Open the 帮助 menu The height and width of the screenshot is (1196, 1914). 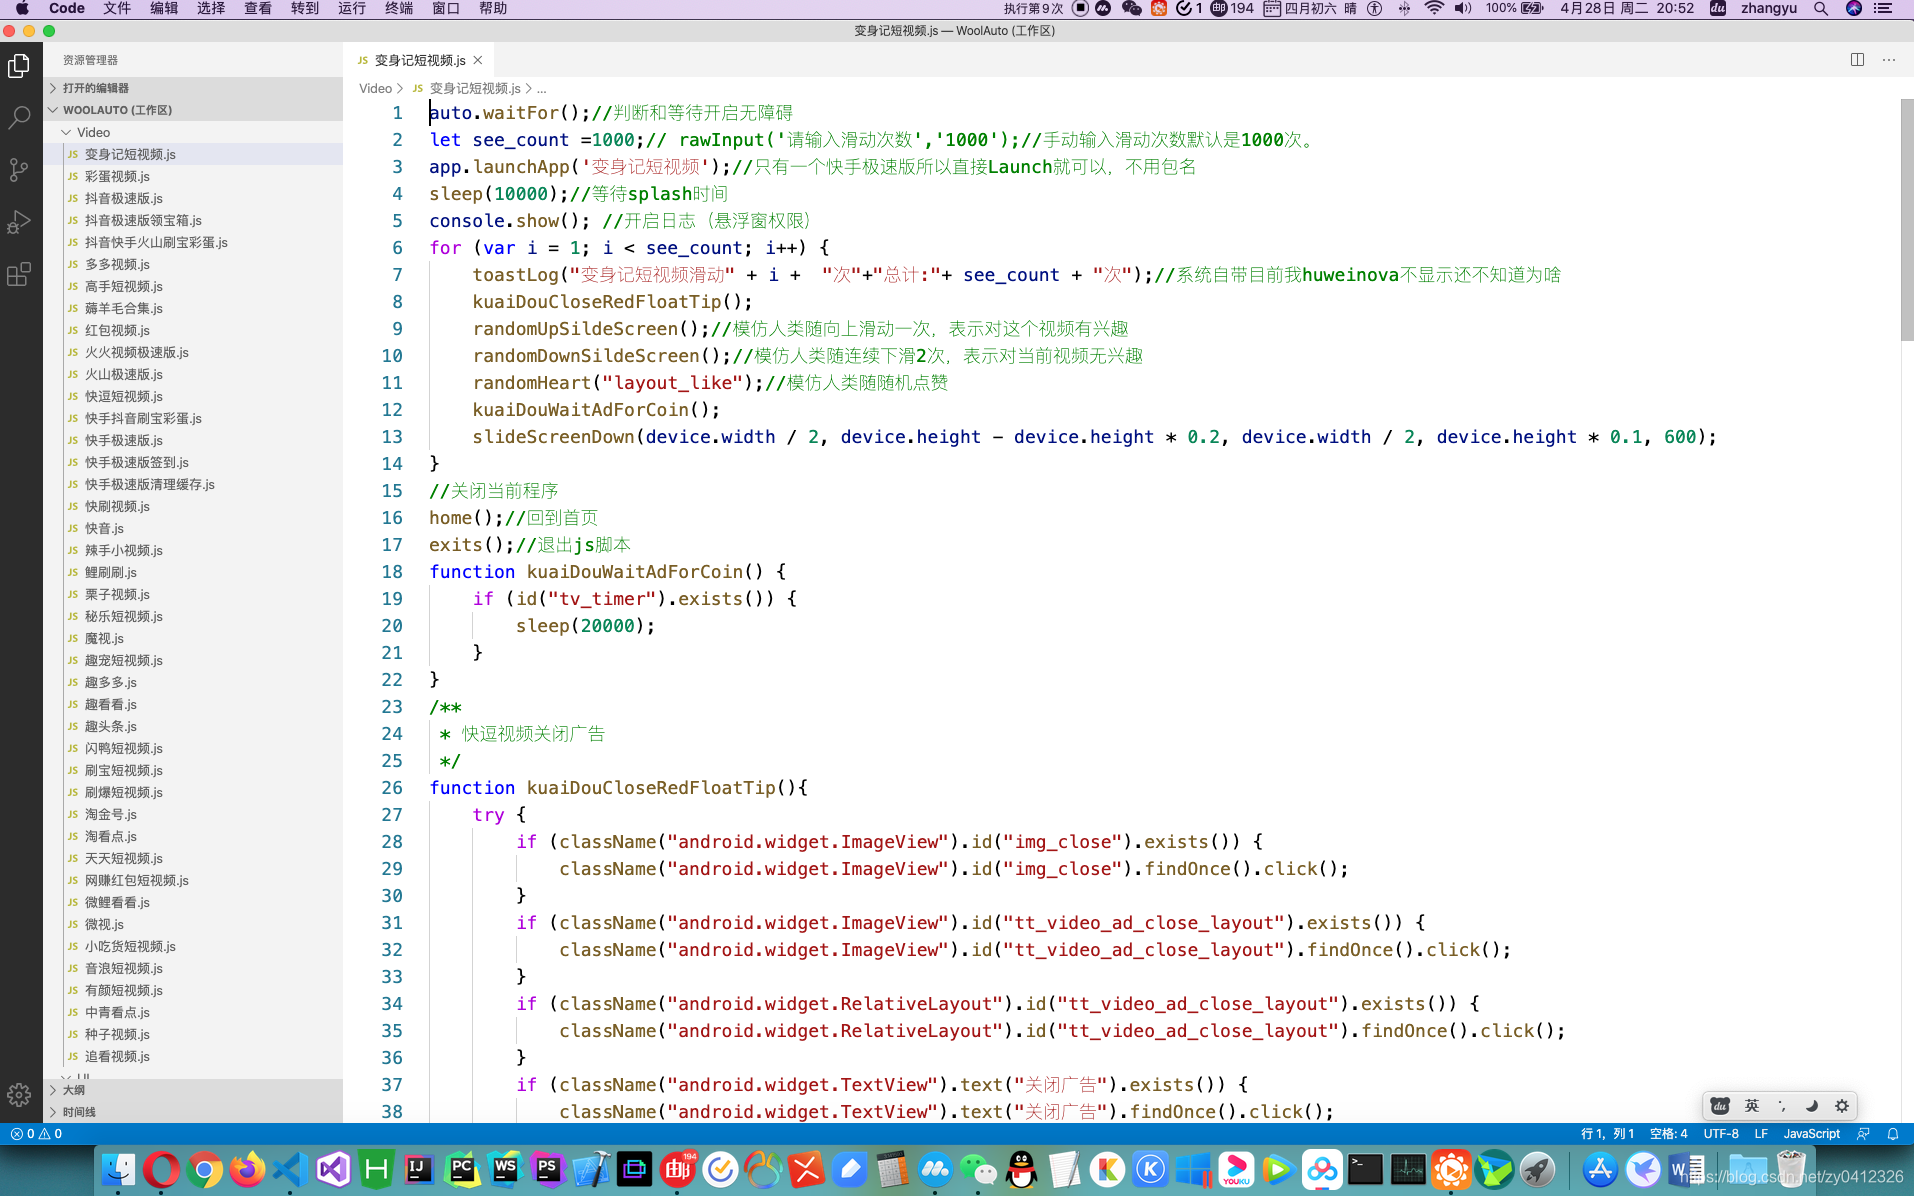493,8
